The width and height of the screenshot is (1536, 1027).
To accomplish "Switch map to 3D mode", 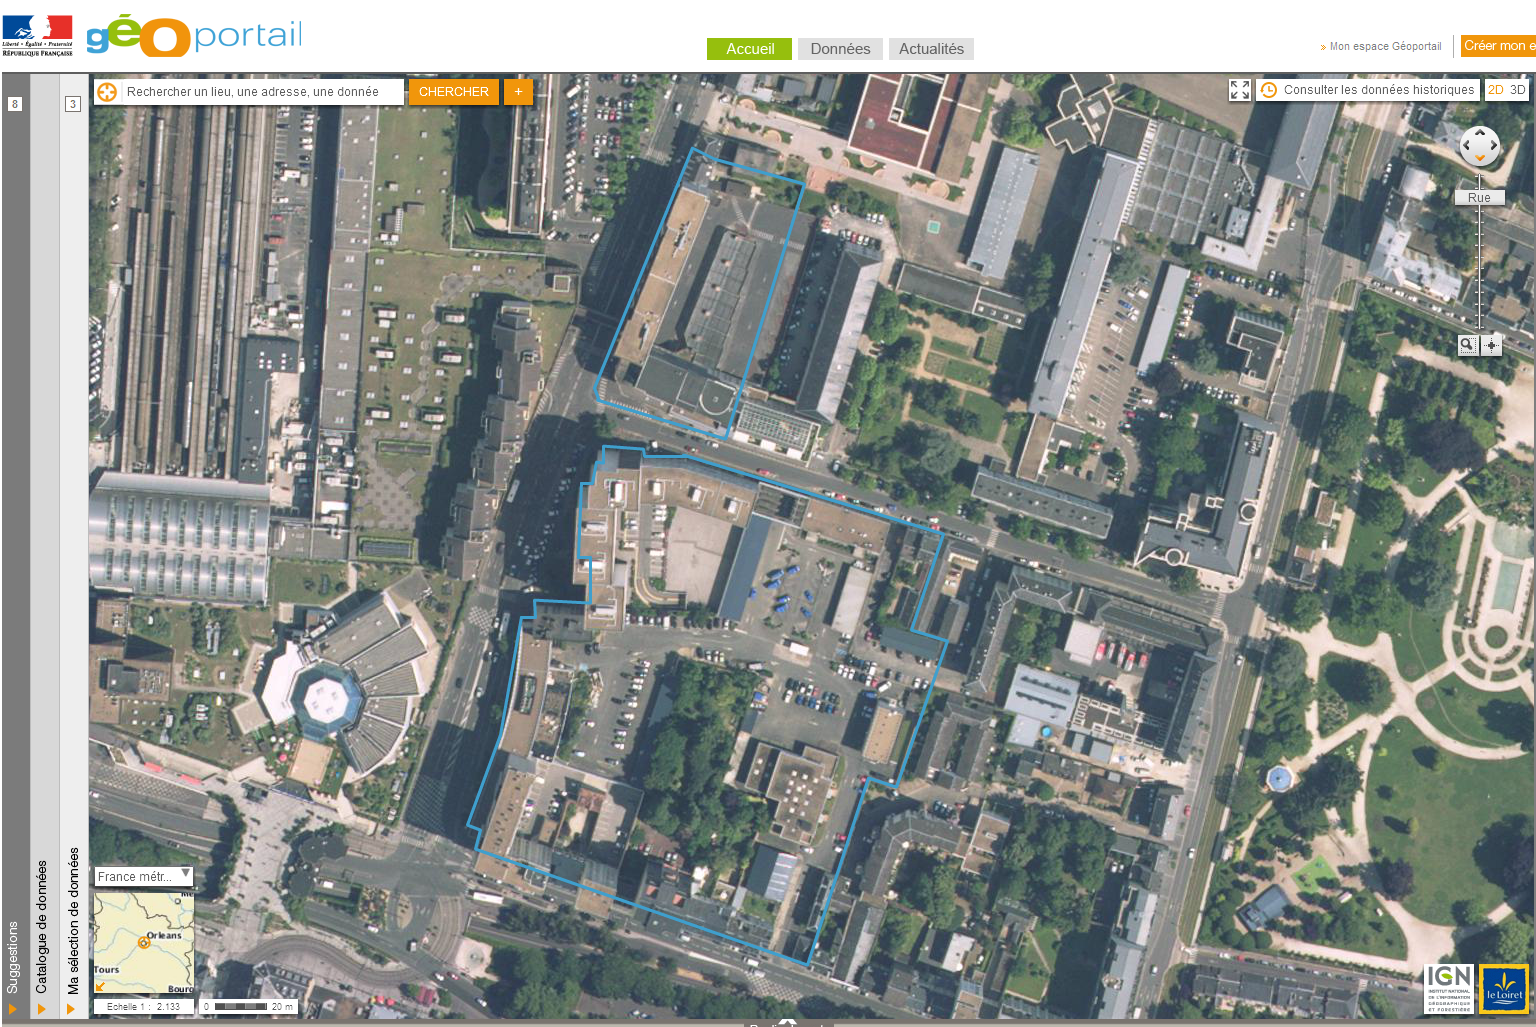I will tap(1517, 90).
